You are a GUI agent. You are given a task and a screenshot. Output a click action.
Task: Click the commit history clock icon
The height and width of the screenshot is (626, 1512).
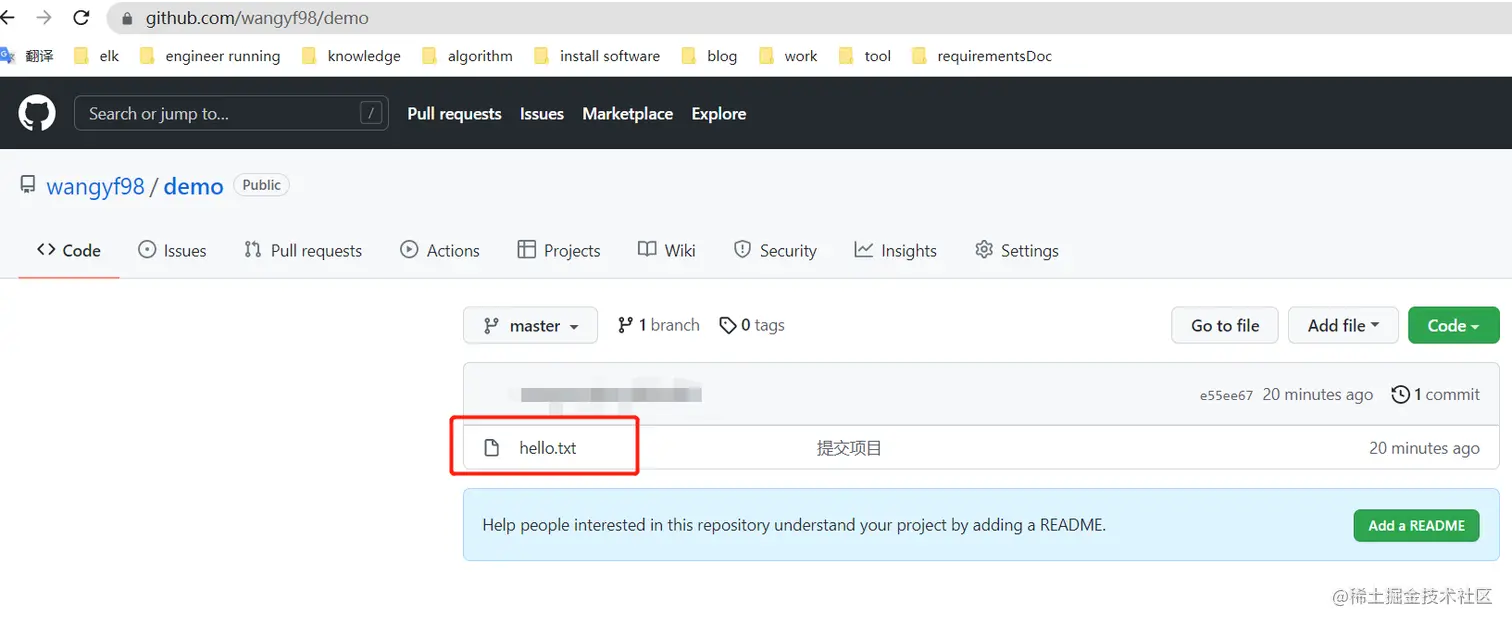1400,394
